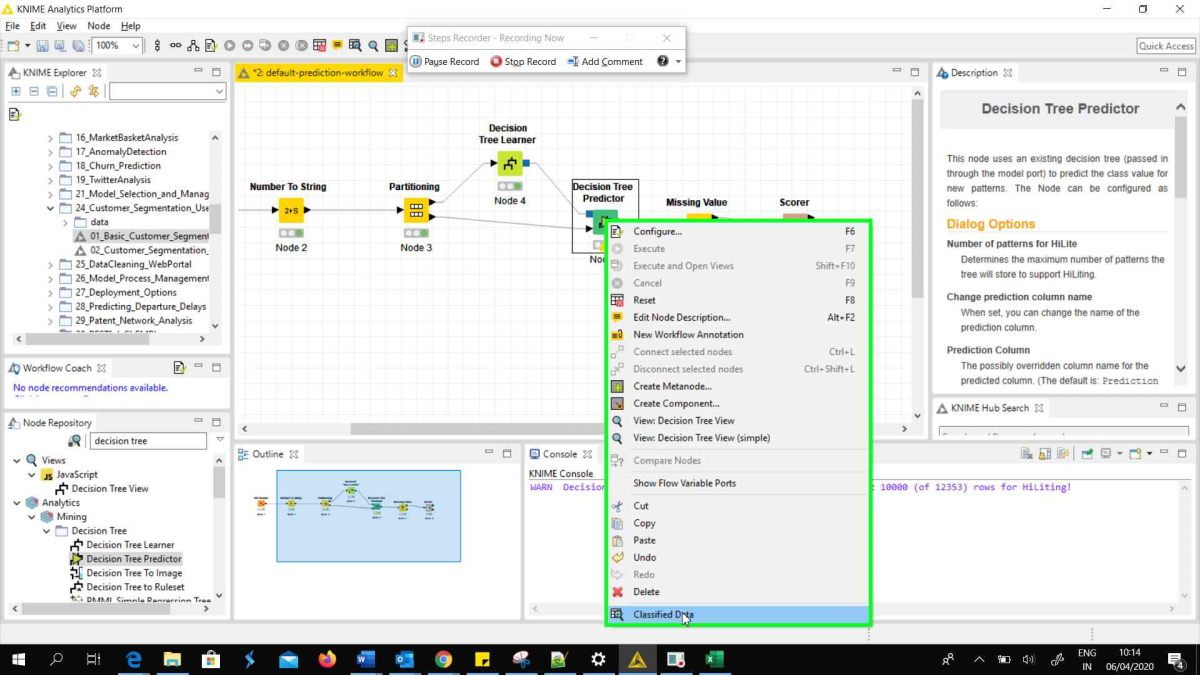Collapse the Mining category in Node Repository
Screen dimensions: 1200x675
click(x=32, y=517)
